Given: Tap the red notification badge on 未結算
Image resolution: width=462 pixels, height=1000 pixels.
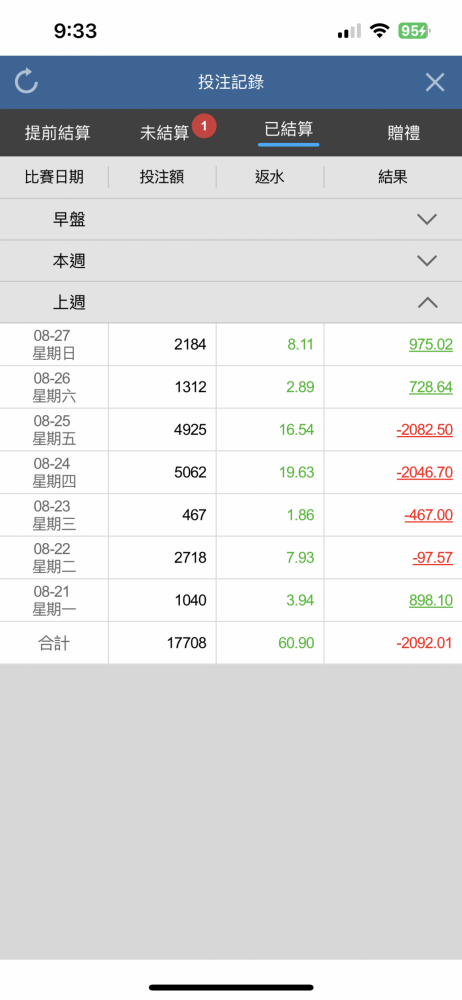Looking at the screenshot, I should tap(204, 126).
